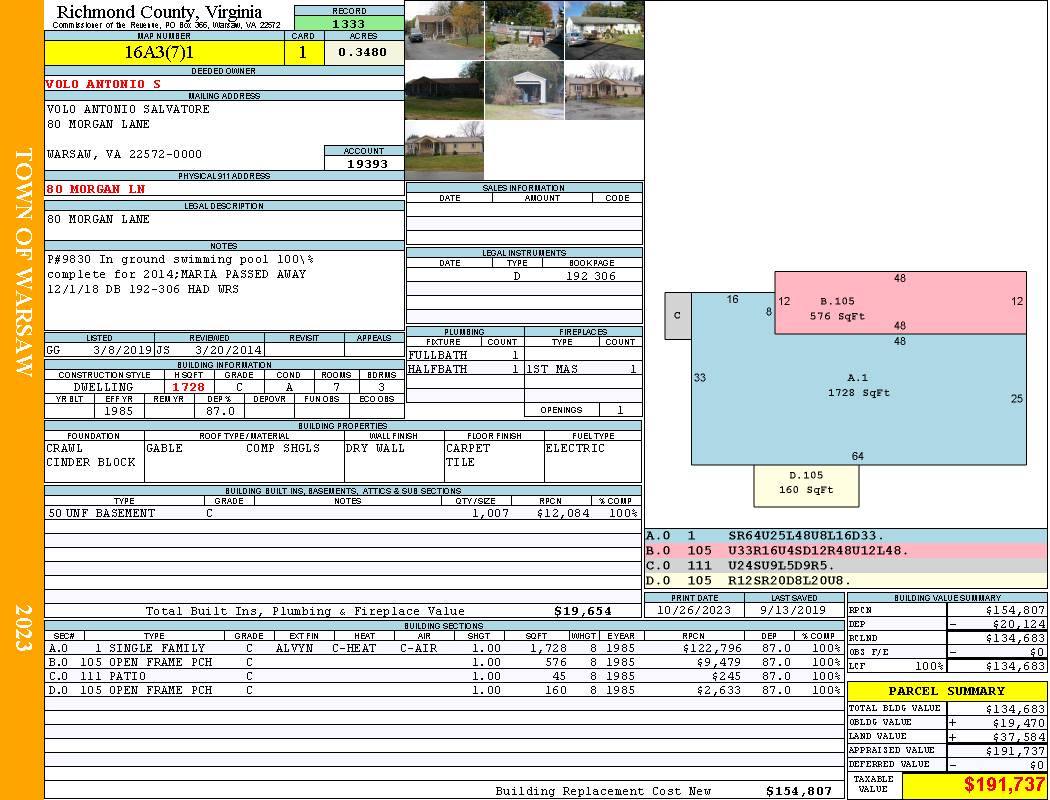Click the A.0 sketch vector SR64U25L48U8L16D33
Viewport: 1050px width, 800px height.
806,536
